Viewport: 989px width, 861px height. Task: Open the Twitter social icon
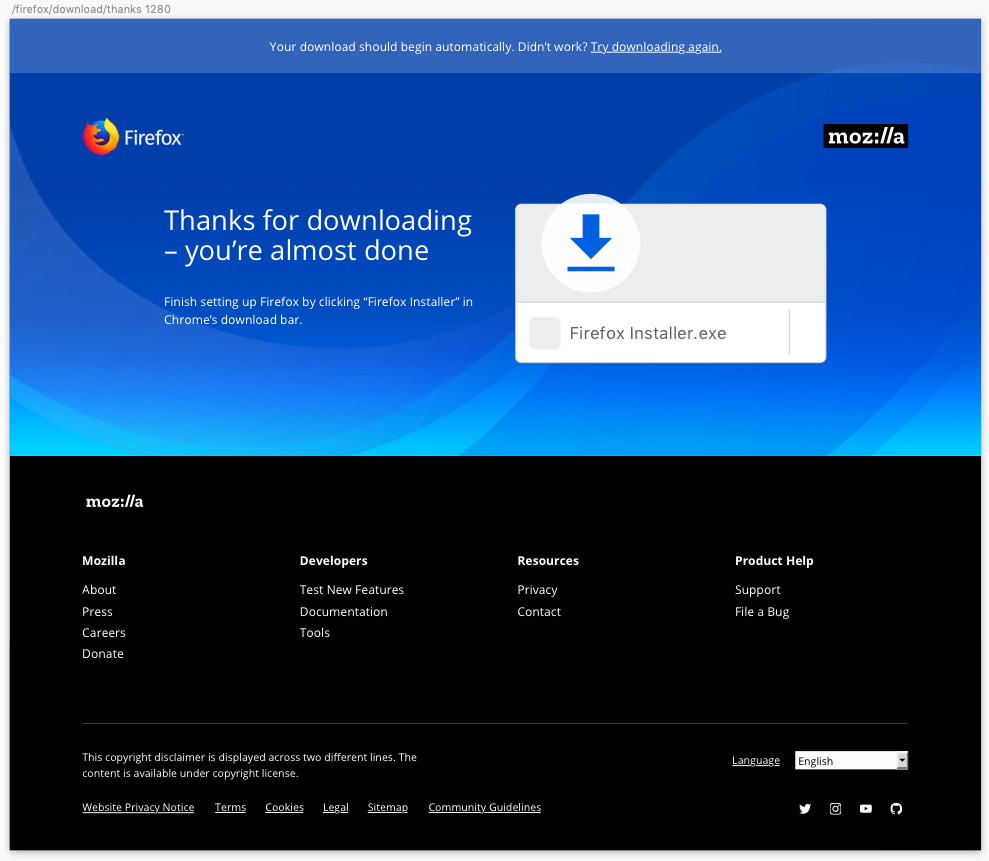point(805,809)
